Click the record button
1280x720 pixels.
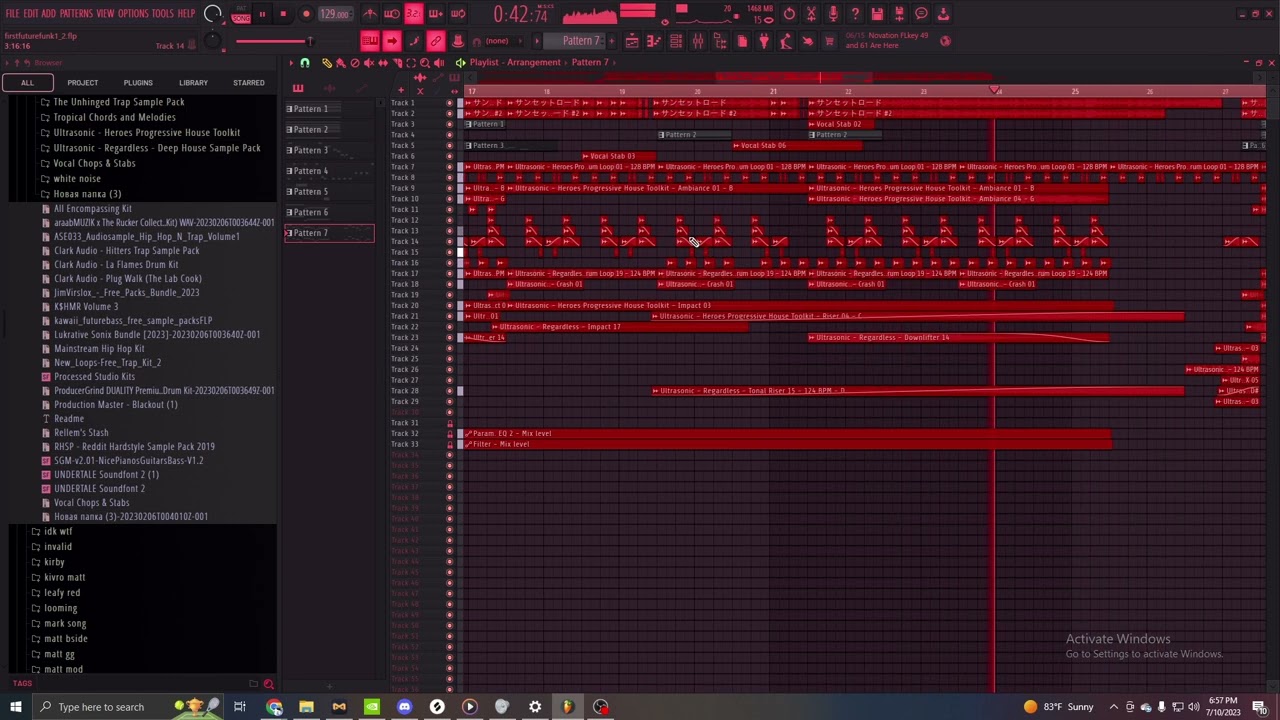click(x=306, y=14)
